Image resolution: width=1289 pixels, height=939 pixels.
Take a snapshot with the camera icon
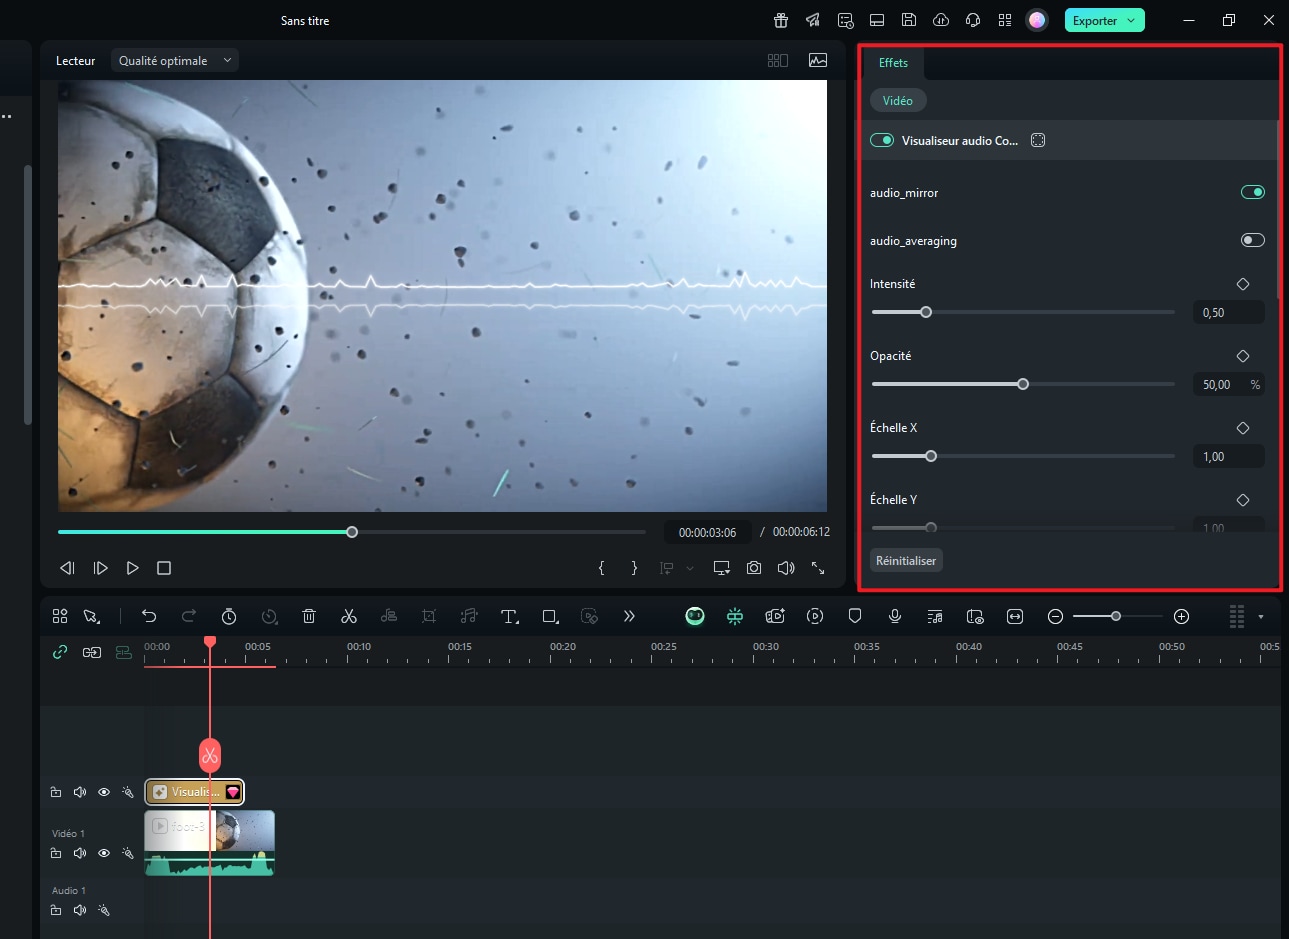pos(754,568)
